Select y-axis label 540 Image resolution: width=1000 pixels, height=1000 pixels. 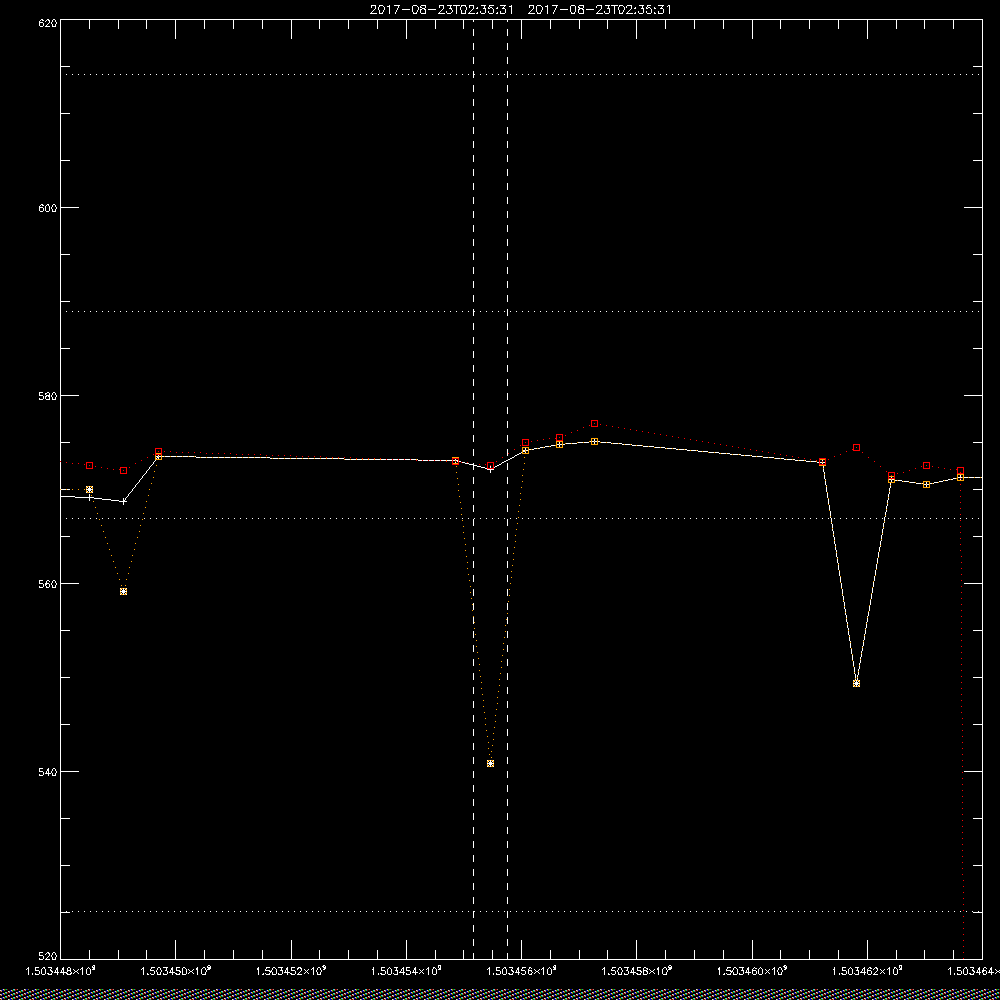(48, 772)
